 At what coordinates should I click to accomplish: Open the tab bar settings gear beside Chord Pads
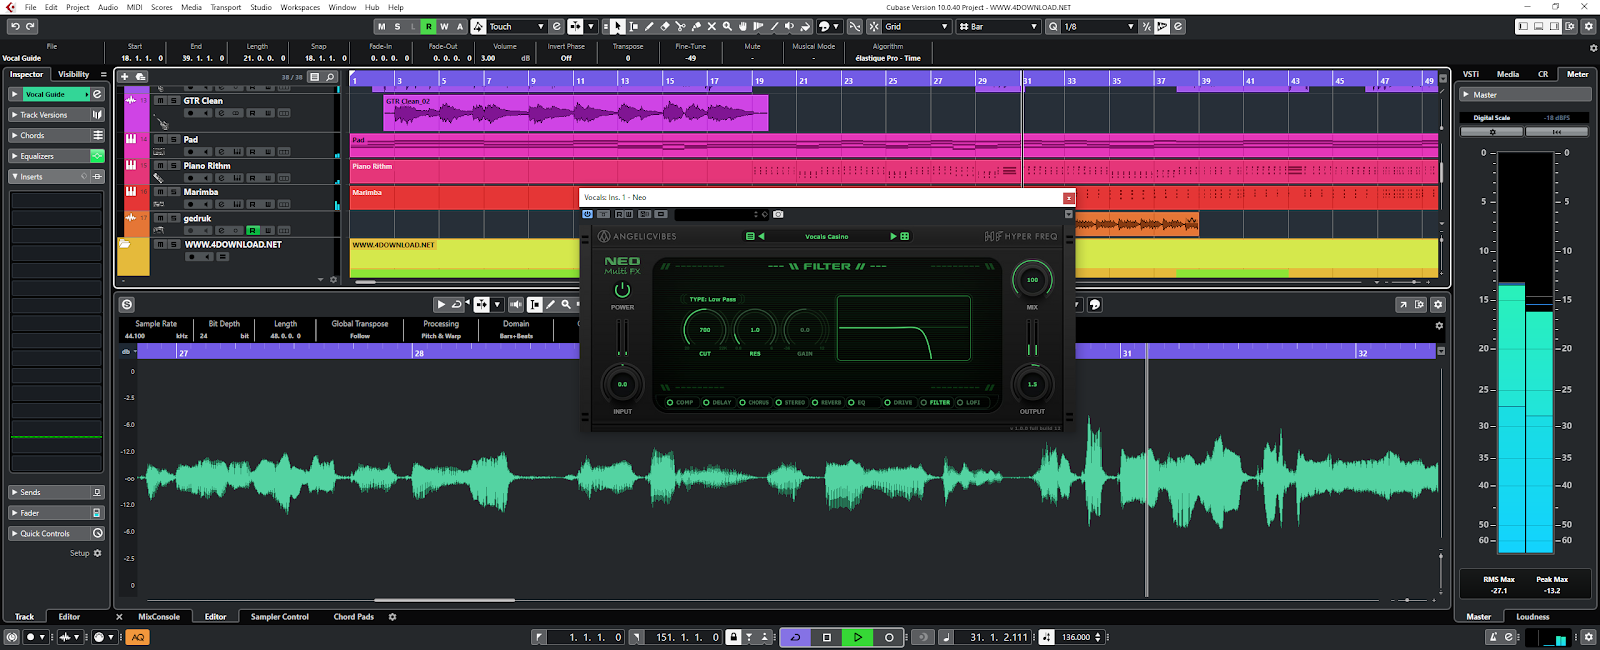(392, 617)
